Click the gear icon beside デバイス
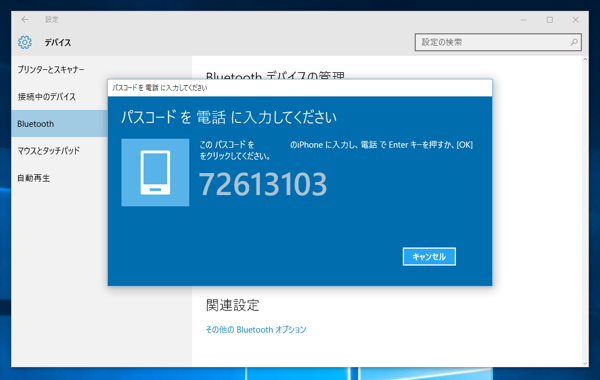This screenshot has width=600, height=380. [25, 42]
